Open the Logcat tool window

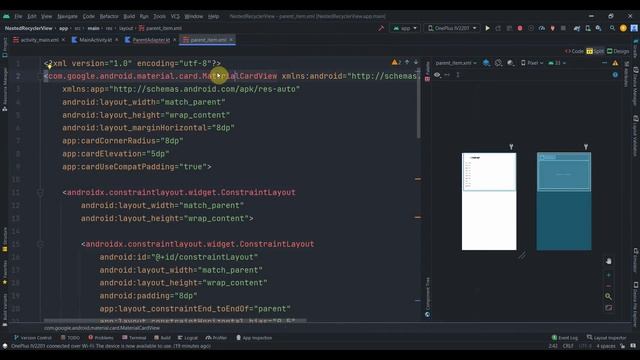point(188,338)
